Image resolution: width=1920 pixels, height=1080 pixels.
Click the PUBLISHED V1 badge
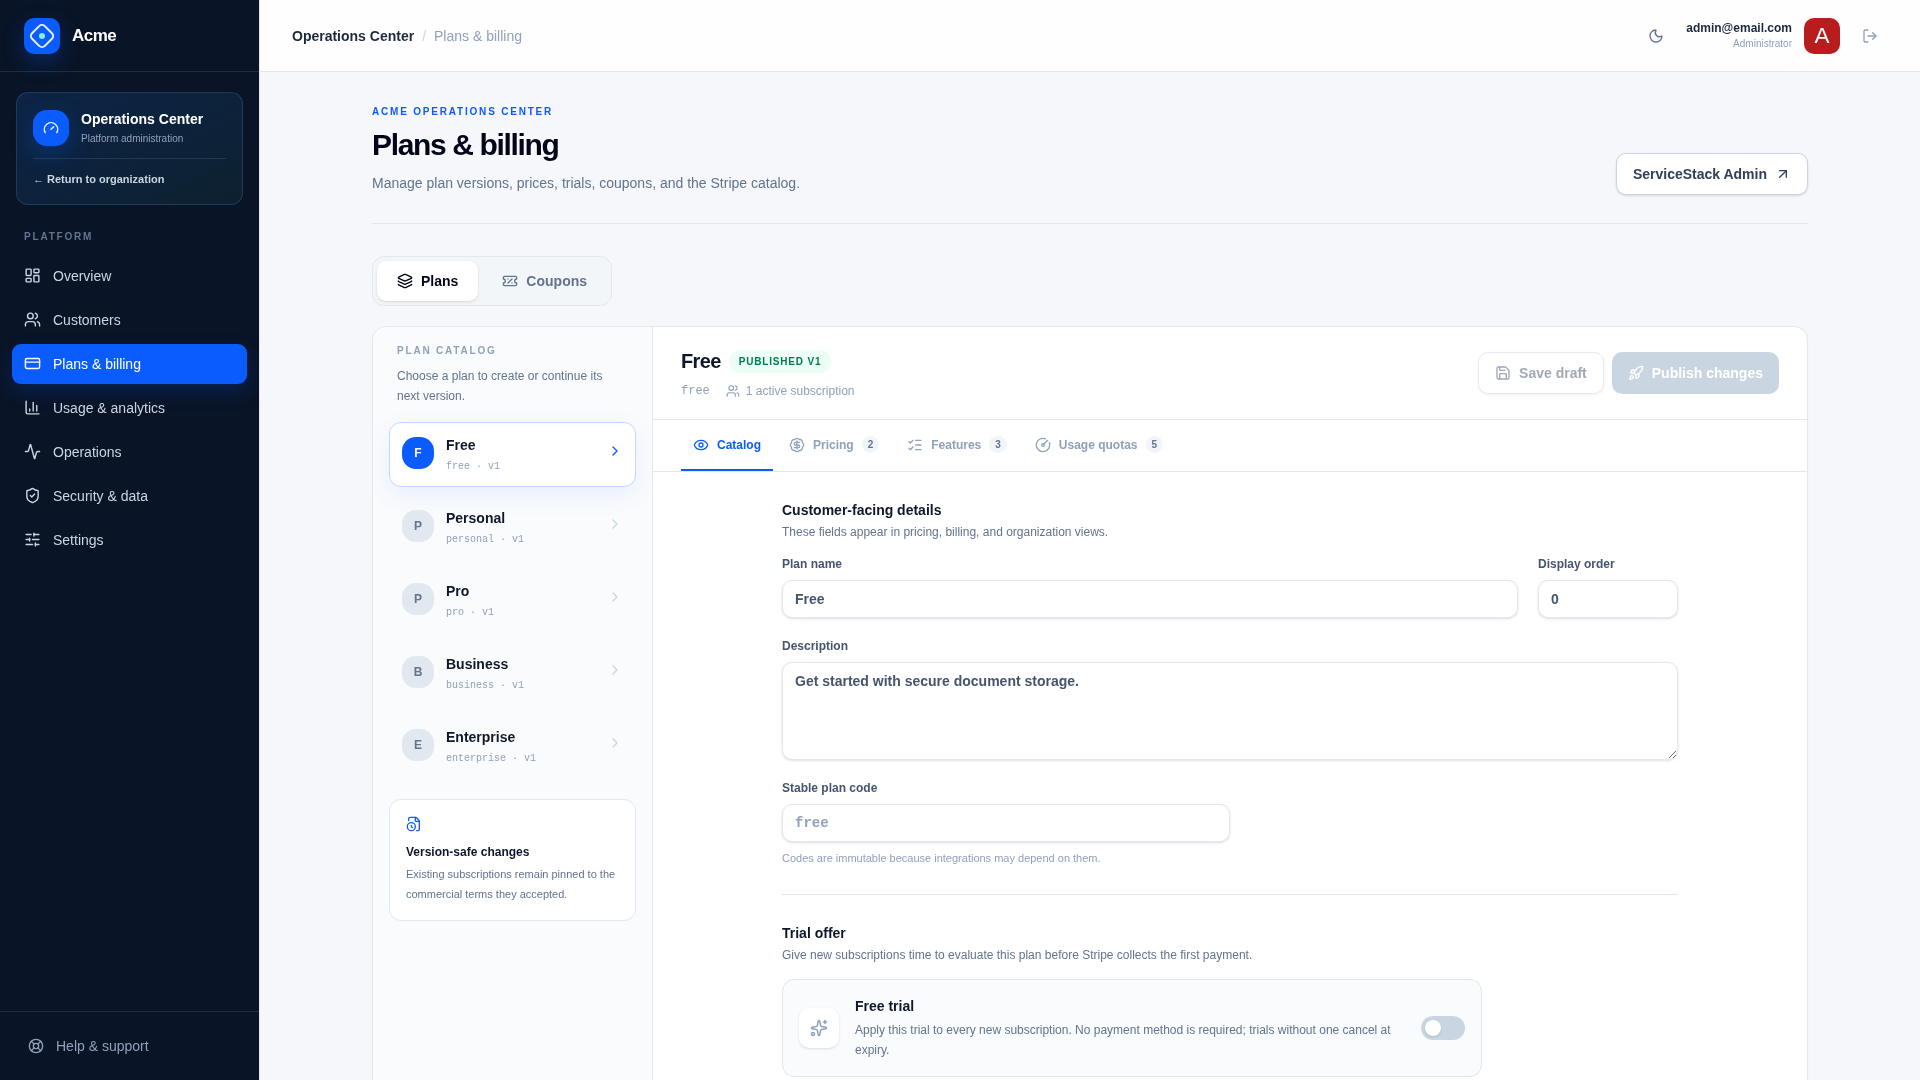pos(780,362)
